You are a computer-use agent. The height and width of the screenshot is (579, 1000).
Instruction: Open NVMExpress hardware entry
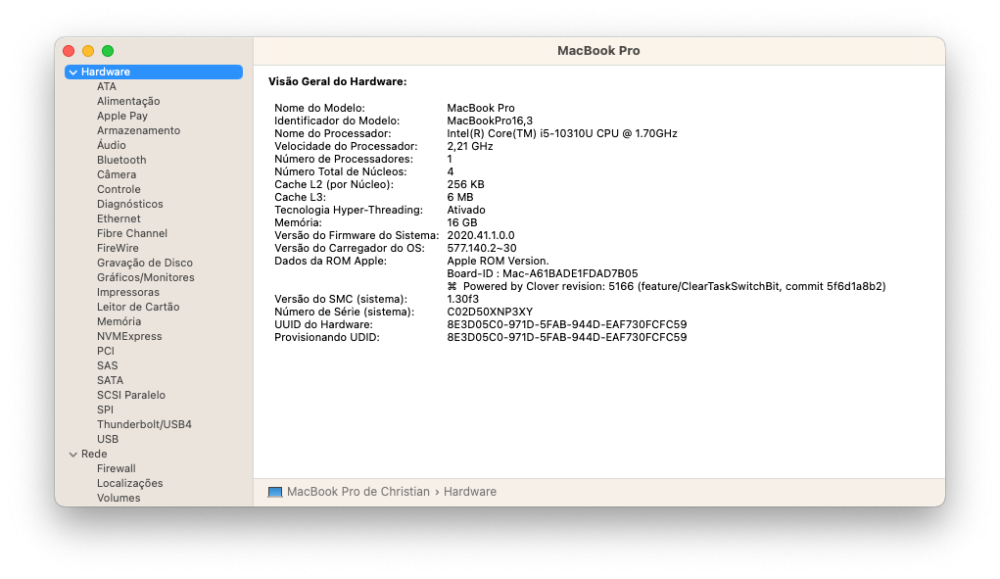pos(129,336)
